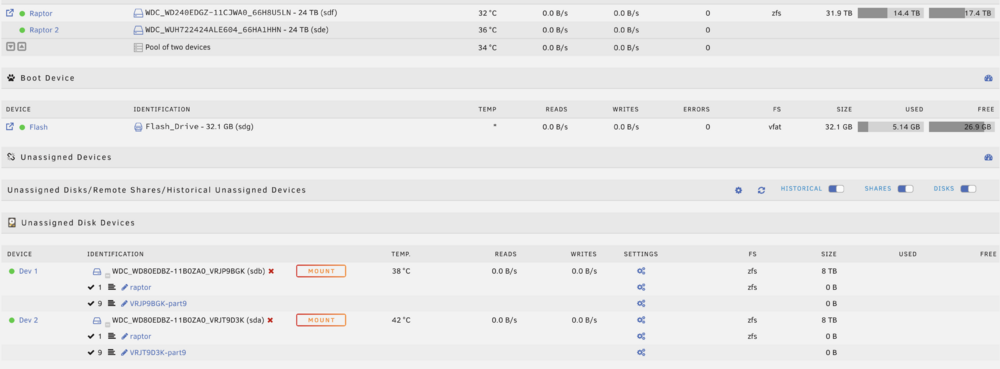This screenshot has width=1000, height=369.
Task: Edit VRJP9BGK-part9 partition name pencil icon
Action: (124, 303)
